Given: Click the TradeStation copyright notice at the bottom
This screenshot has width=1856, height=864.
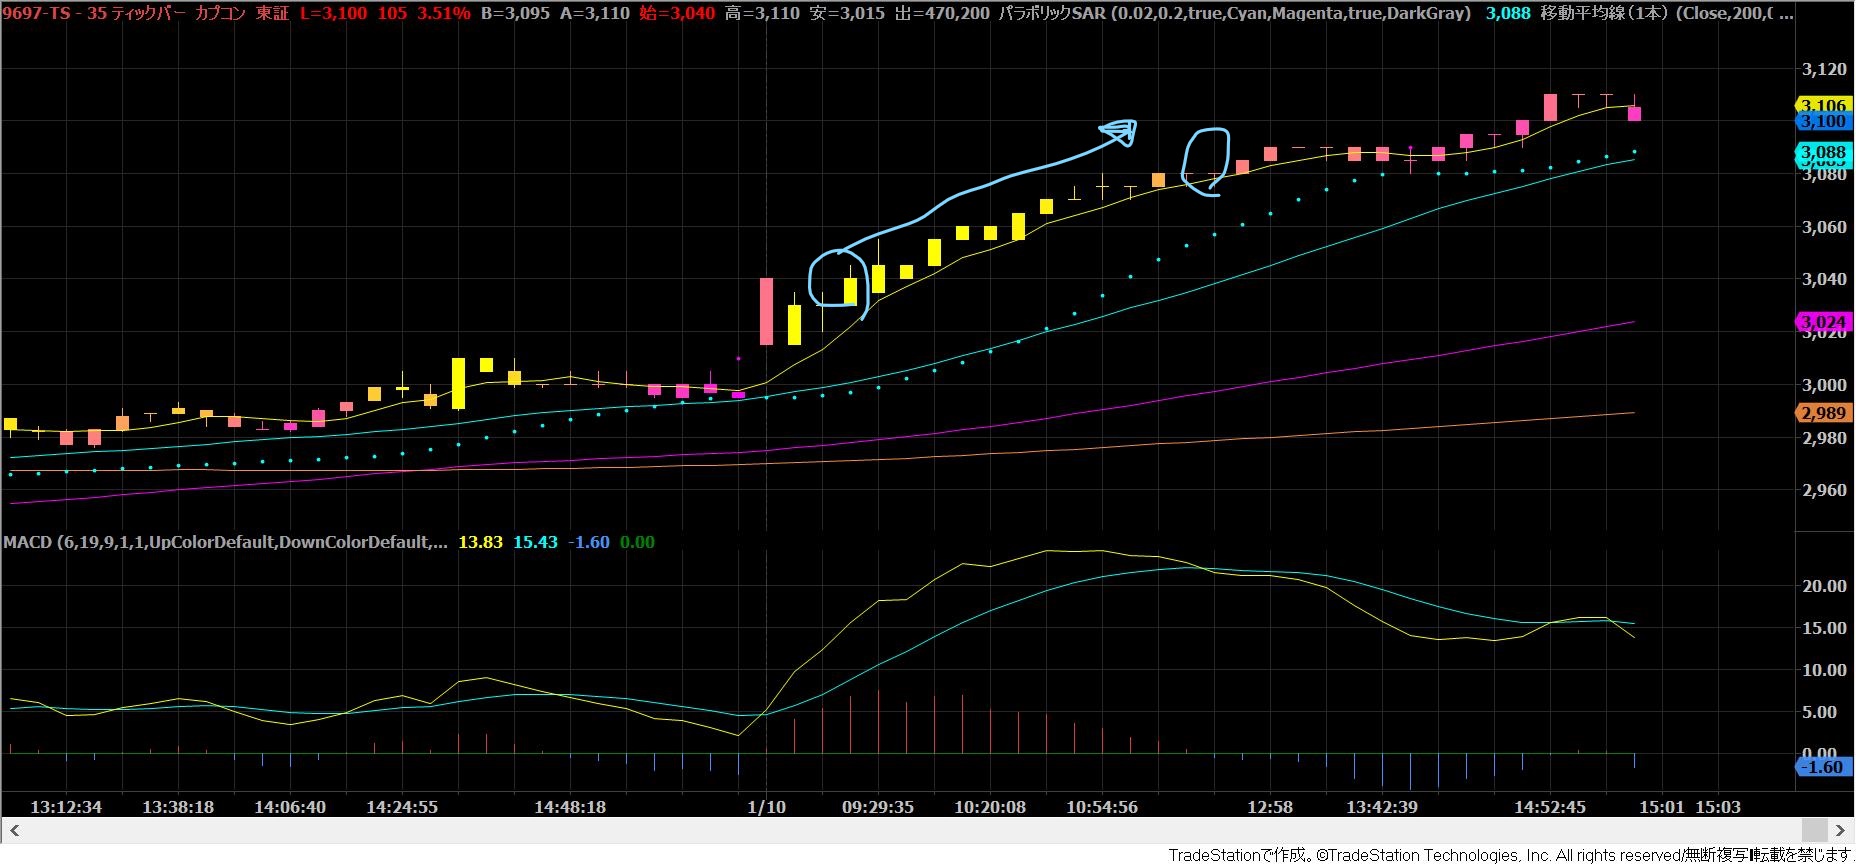Looking at the screenshot, I should (x=1510, y=855).
